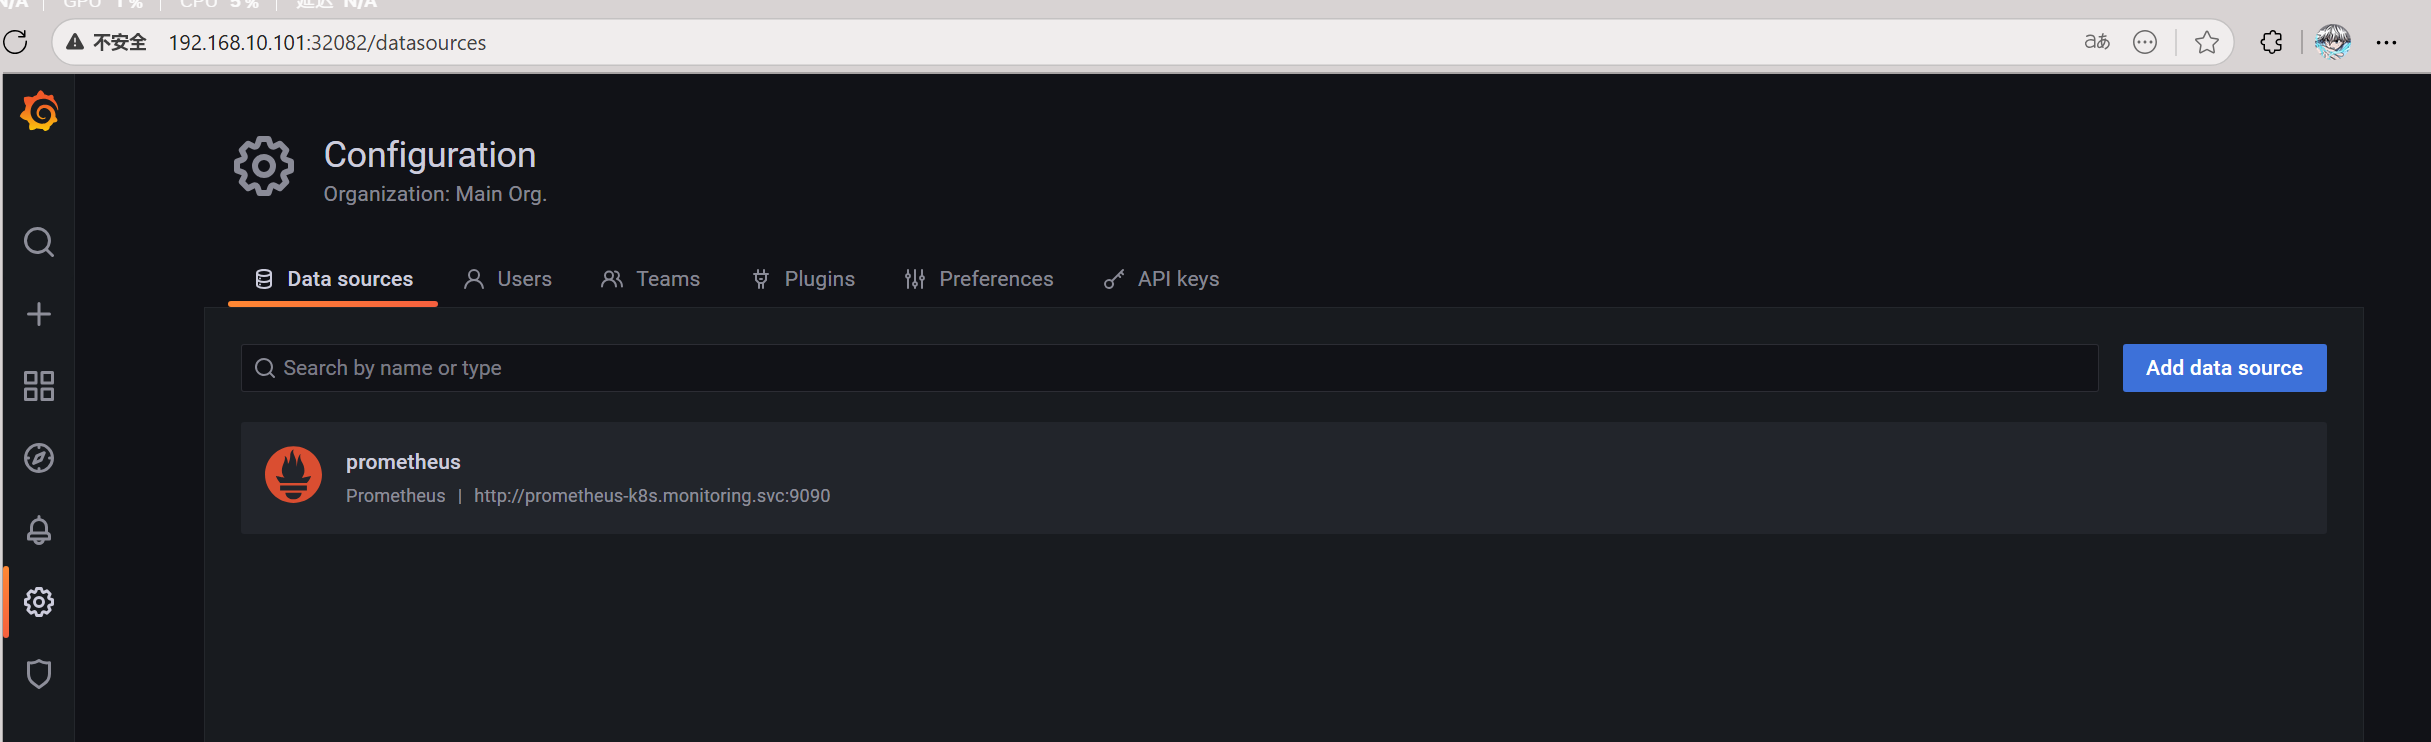Screen dimensions: 2431x742
Task: Switch to the API keys tab
Action: tap(1161, 279)
